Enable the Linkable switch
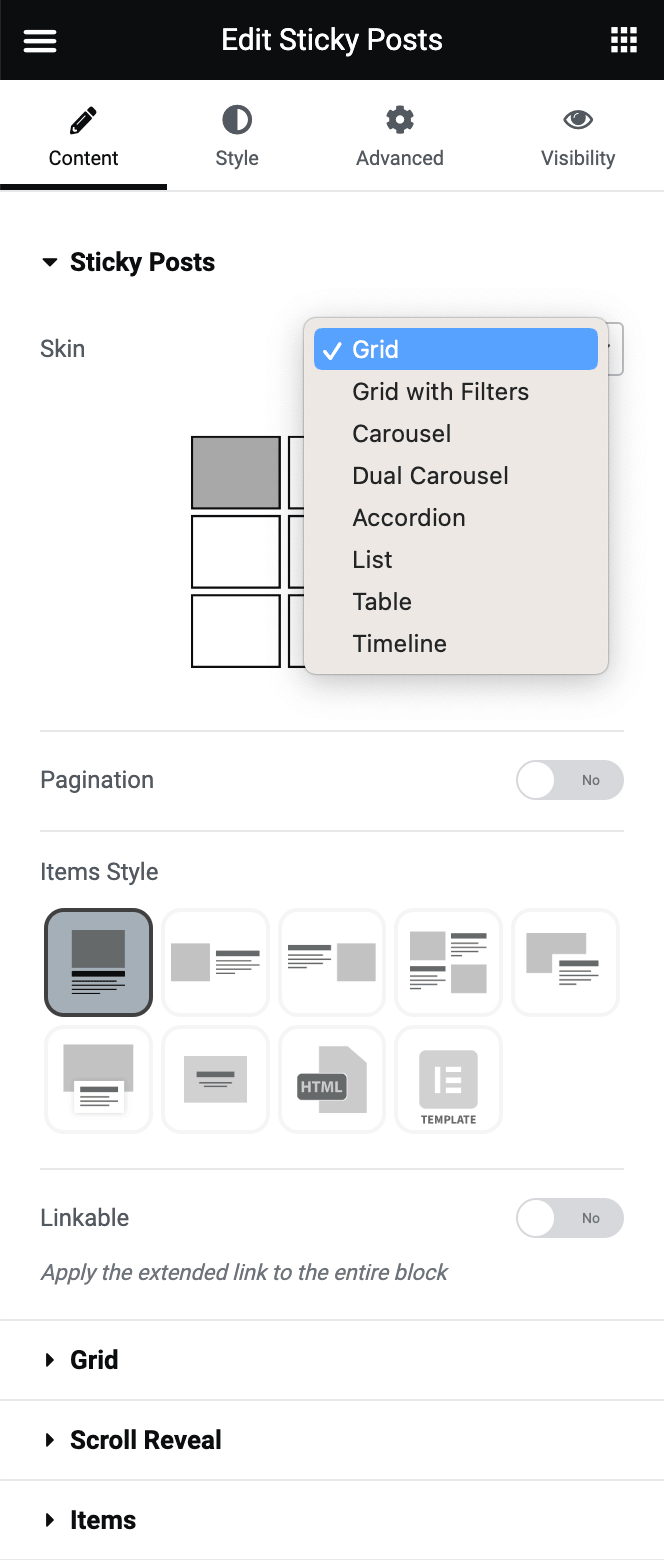664x1560 pixels. pos(569,1218)
